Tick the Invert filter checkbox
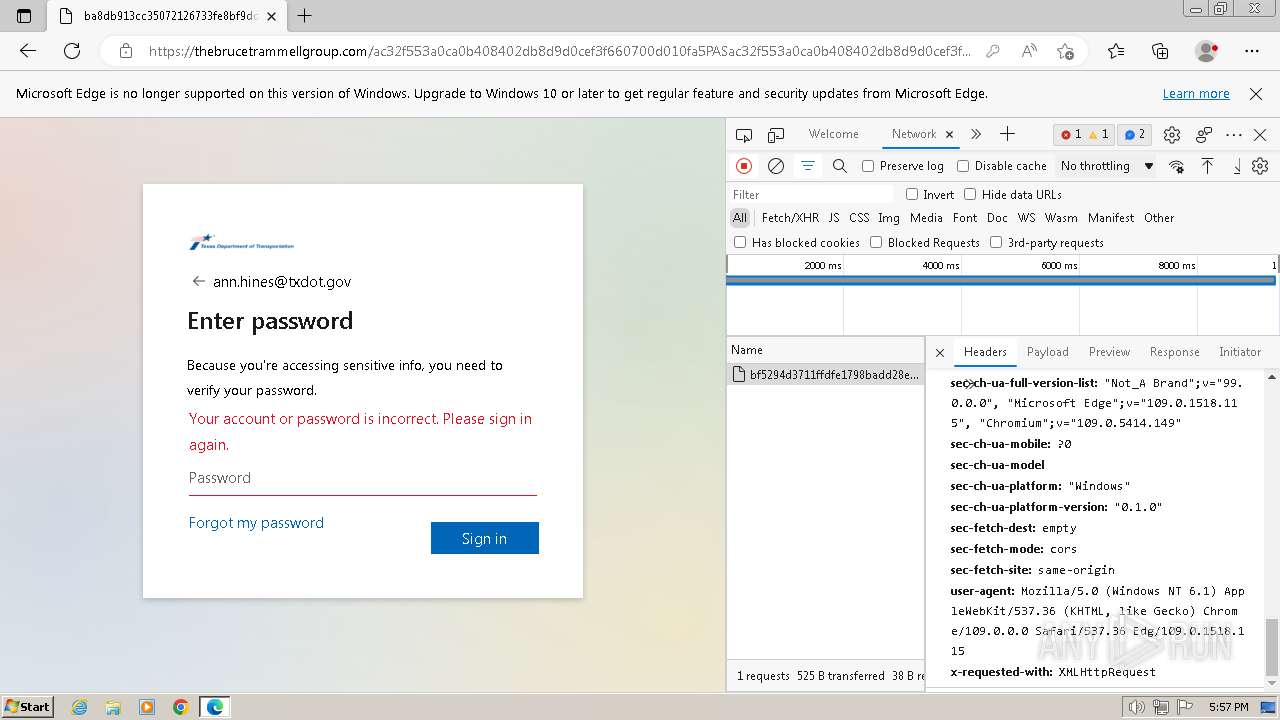The image size is (1280, 720). point(912,194)
